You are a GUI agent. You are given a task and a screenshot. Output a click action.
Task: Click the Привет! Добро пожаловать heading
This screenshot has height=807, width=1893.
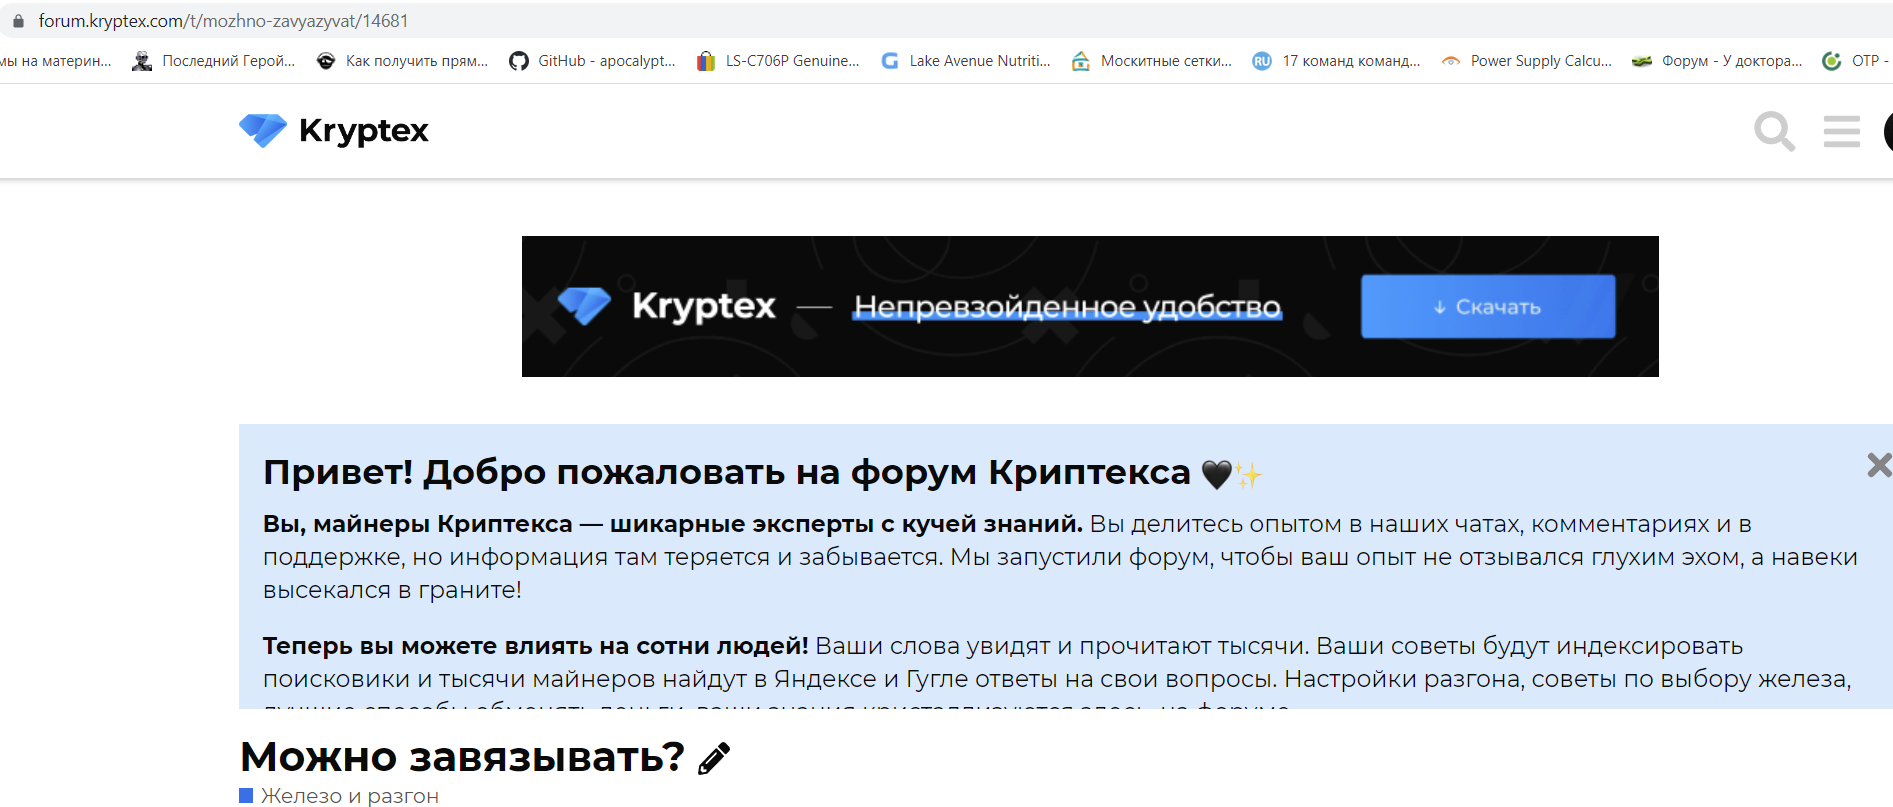727,472
